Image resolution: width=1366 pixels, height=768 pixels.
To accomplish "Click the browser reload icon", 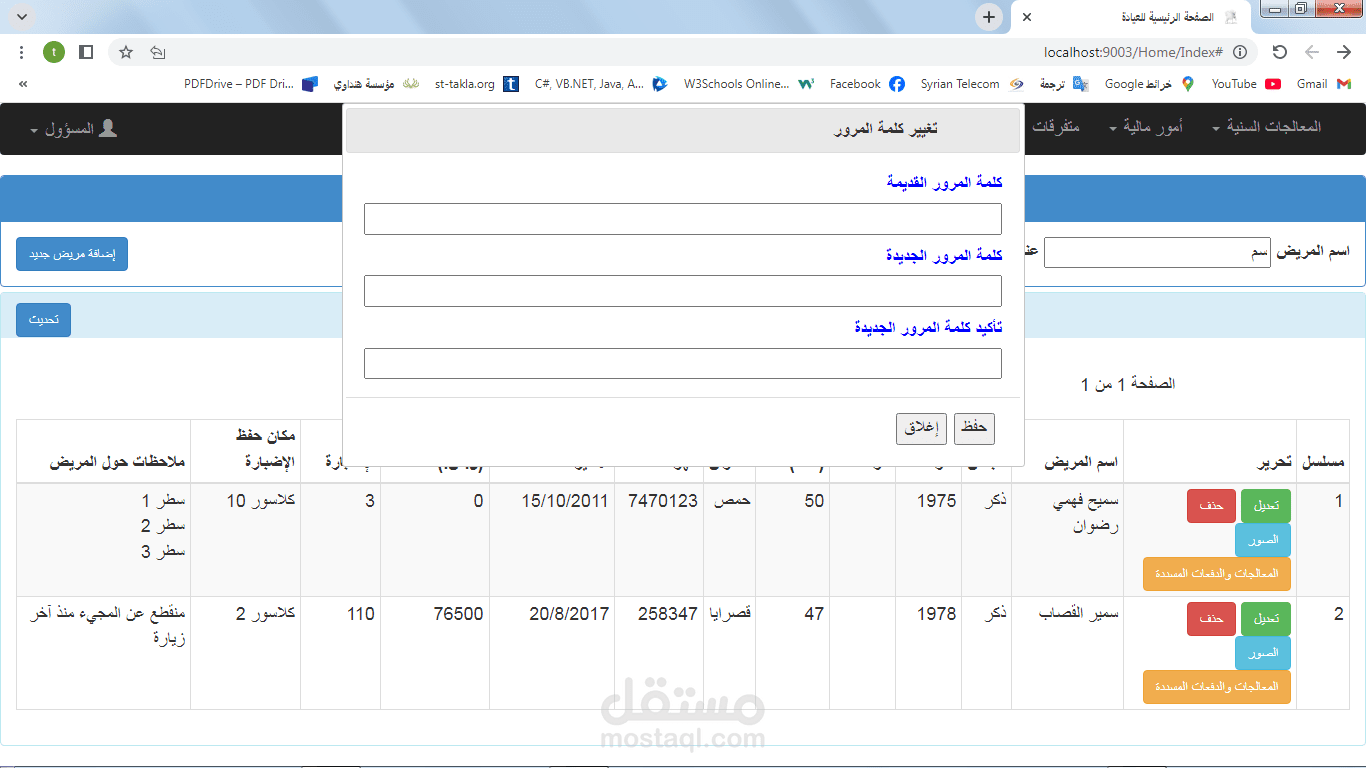I will coord(1279,52).
